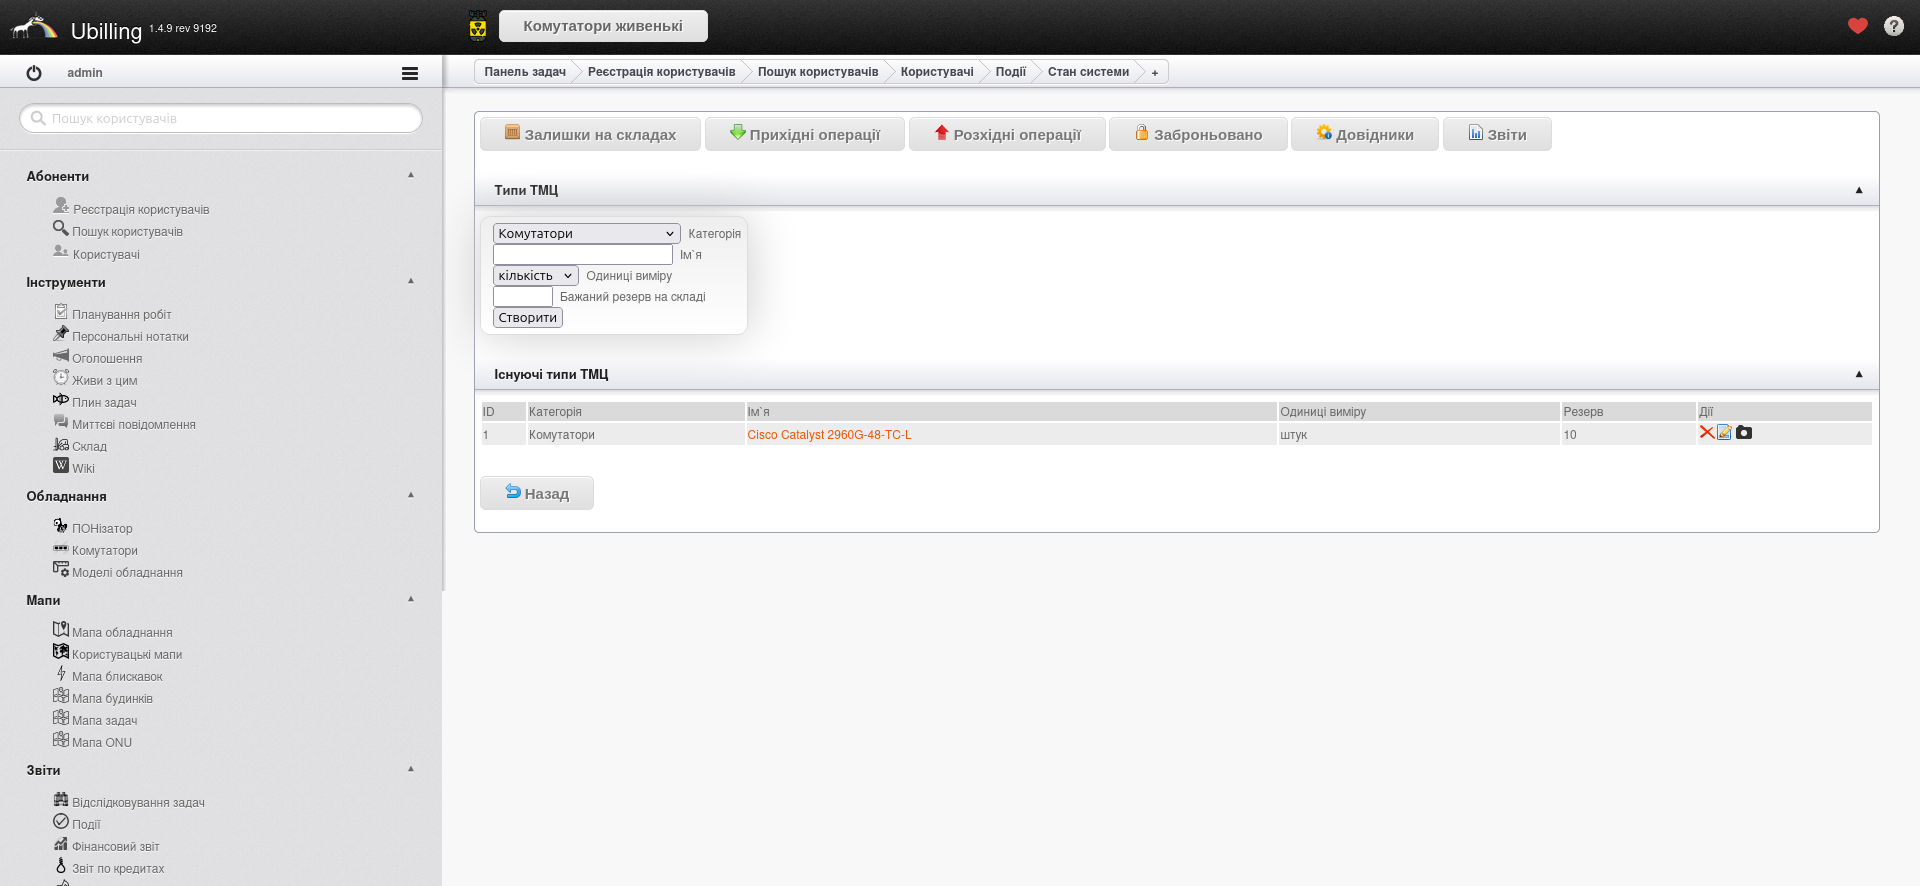The height and width of the screenshot is (886, 1920).
Task: Click the Назад button
Action: click(537, 493)
